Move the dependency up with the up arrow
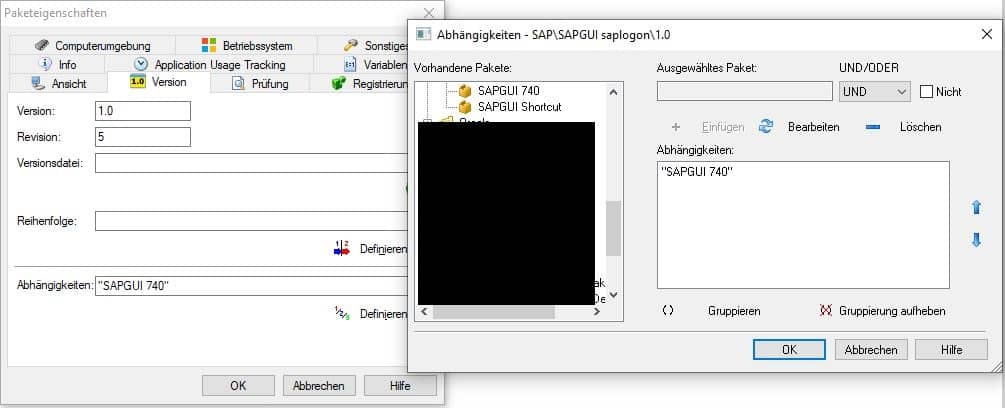Viewport: 1005px width, 408px height. 976,208
